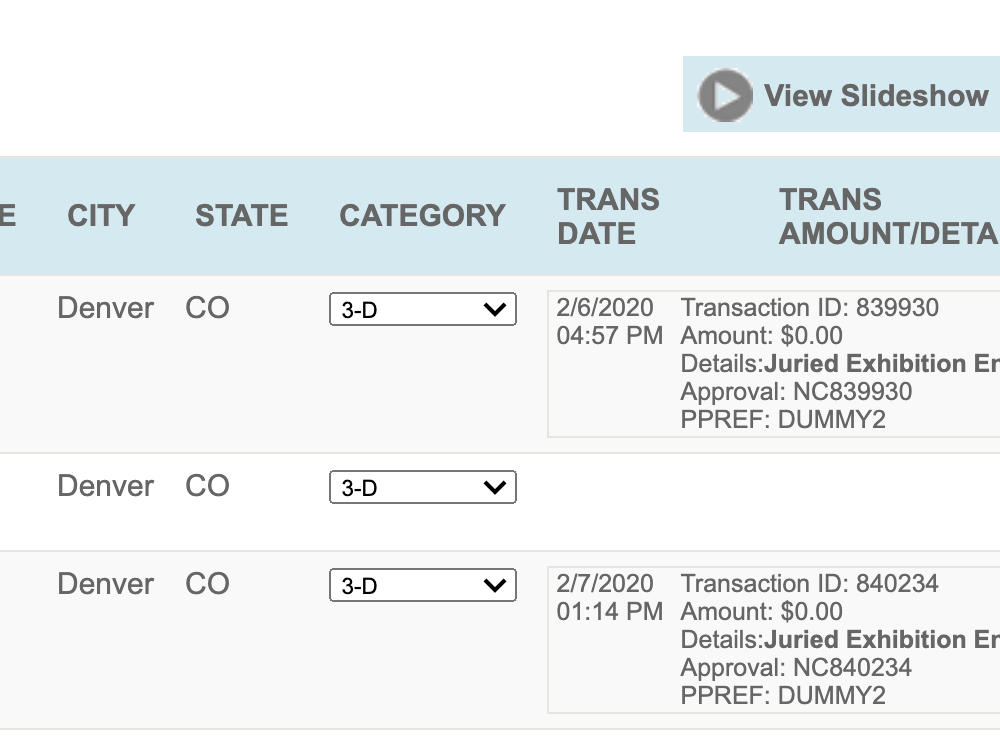Click chevron arrow of second 3-D dropdown
The image size is (1000, 736).
point(495,488)
